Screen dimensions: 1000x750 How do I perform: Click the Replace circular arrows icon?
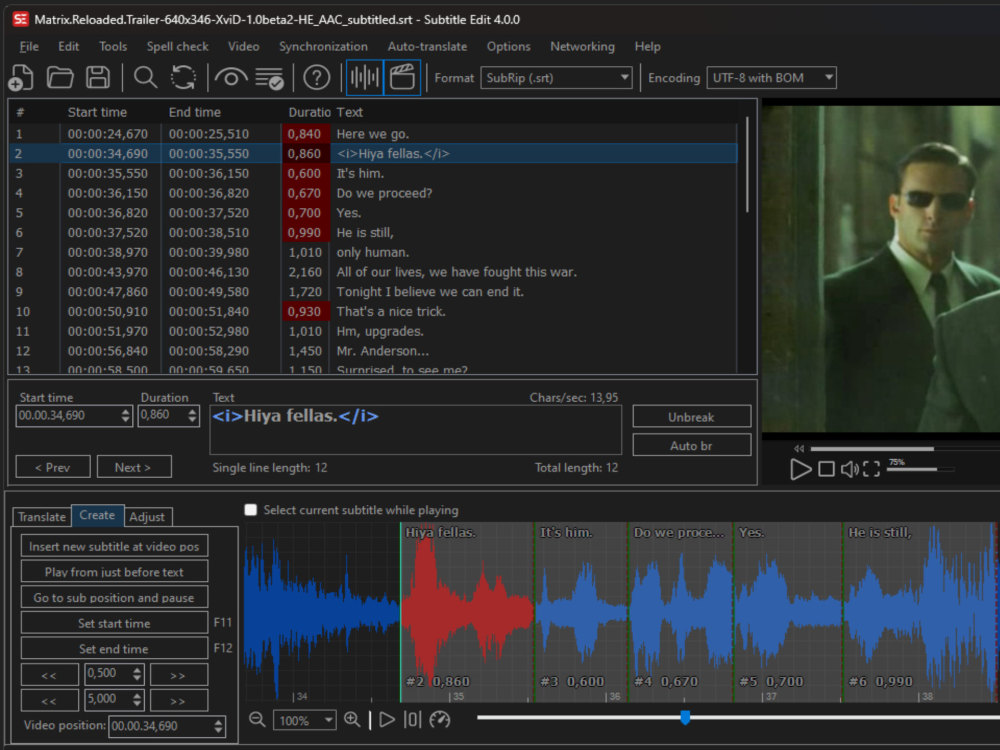click(x=183, y=78)
